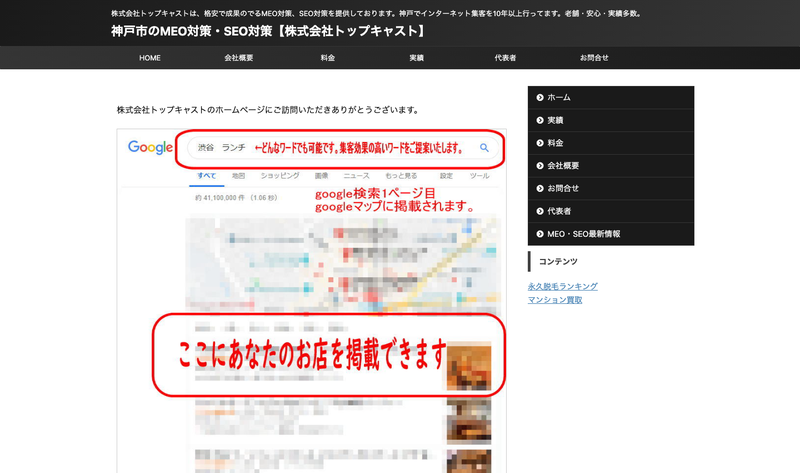Screen dimensions: 800x473
Task: Click the ここにあなたのお店を掲載できます banner
Action: (x=310, y=355)
